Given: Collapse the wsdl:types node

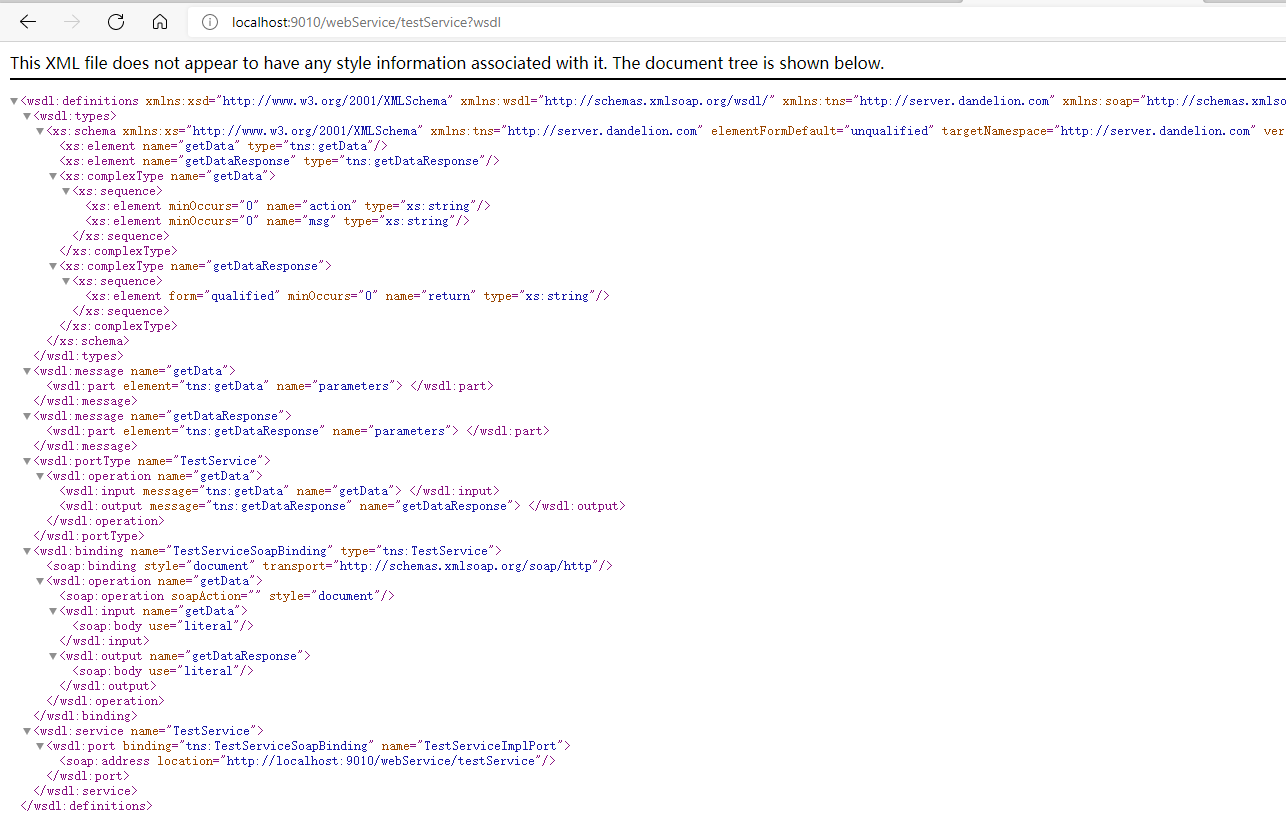Looking at the screenshot, I should [27, 116].
